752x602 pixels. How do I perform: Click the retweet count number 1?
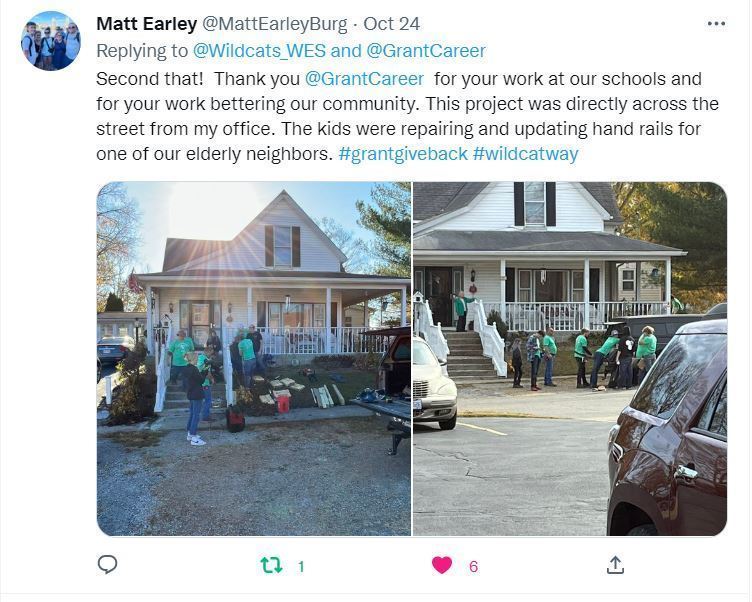click(x=301, y=567)
